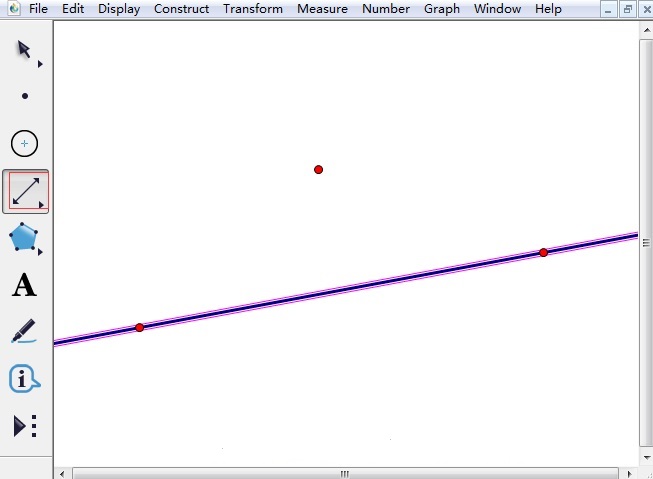Click the Sketchpad document icon beside File
Viewport: 653px width, 479px height.
(14, 8)
